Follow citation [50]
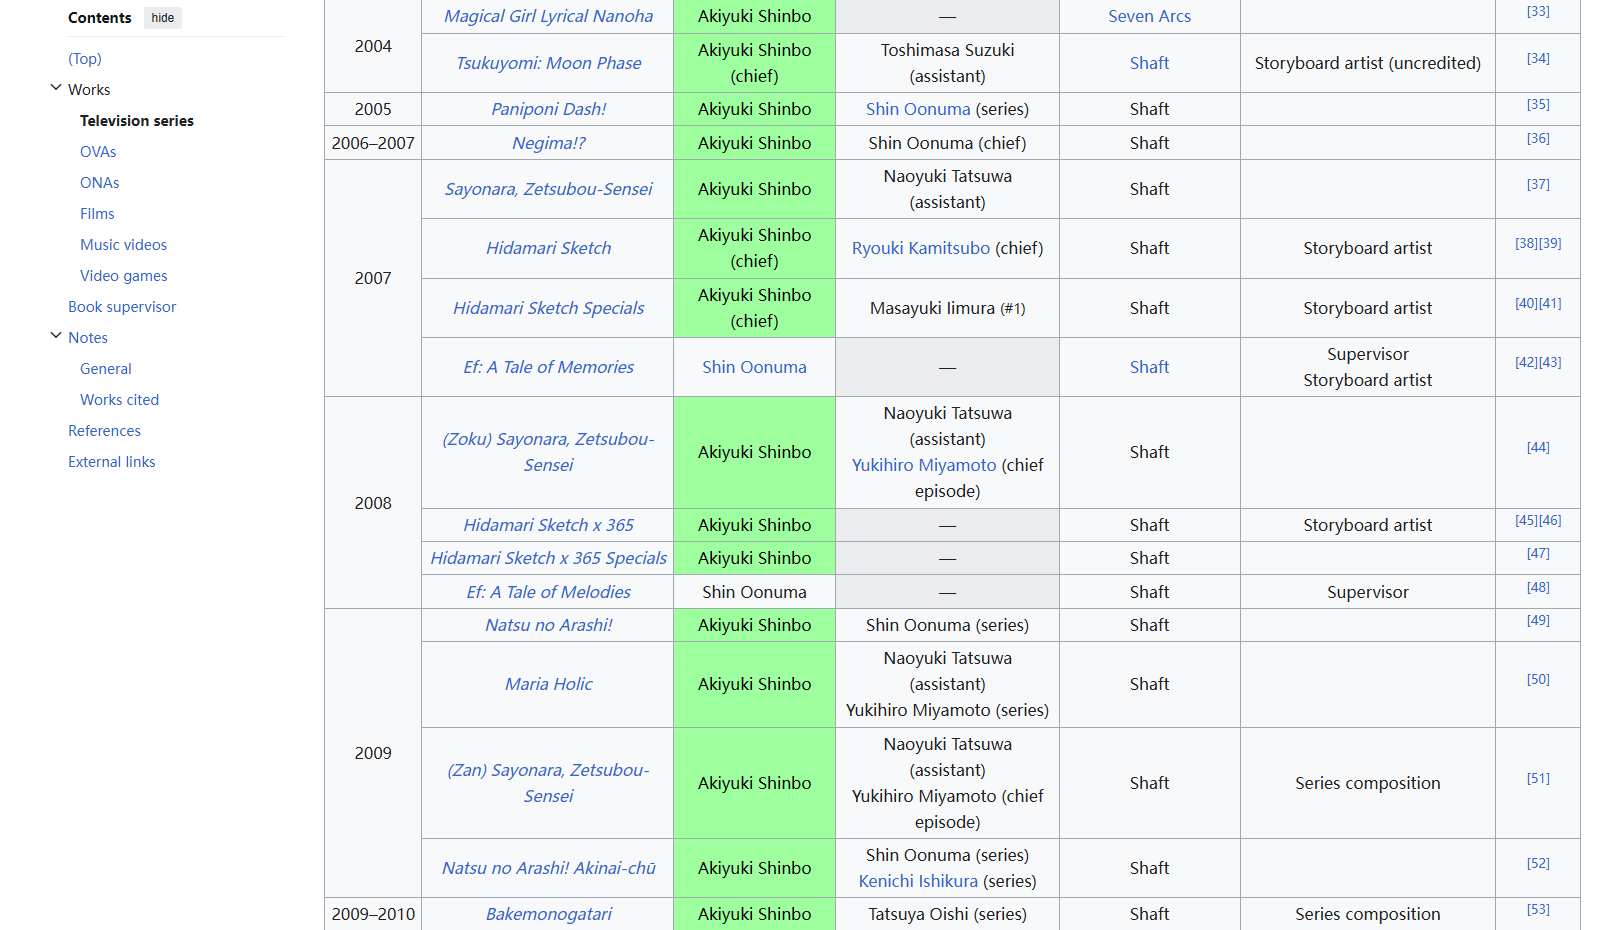 1538,679
